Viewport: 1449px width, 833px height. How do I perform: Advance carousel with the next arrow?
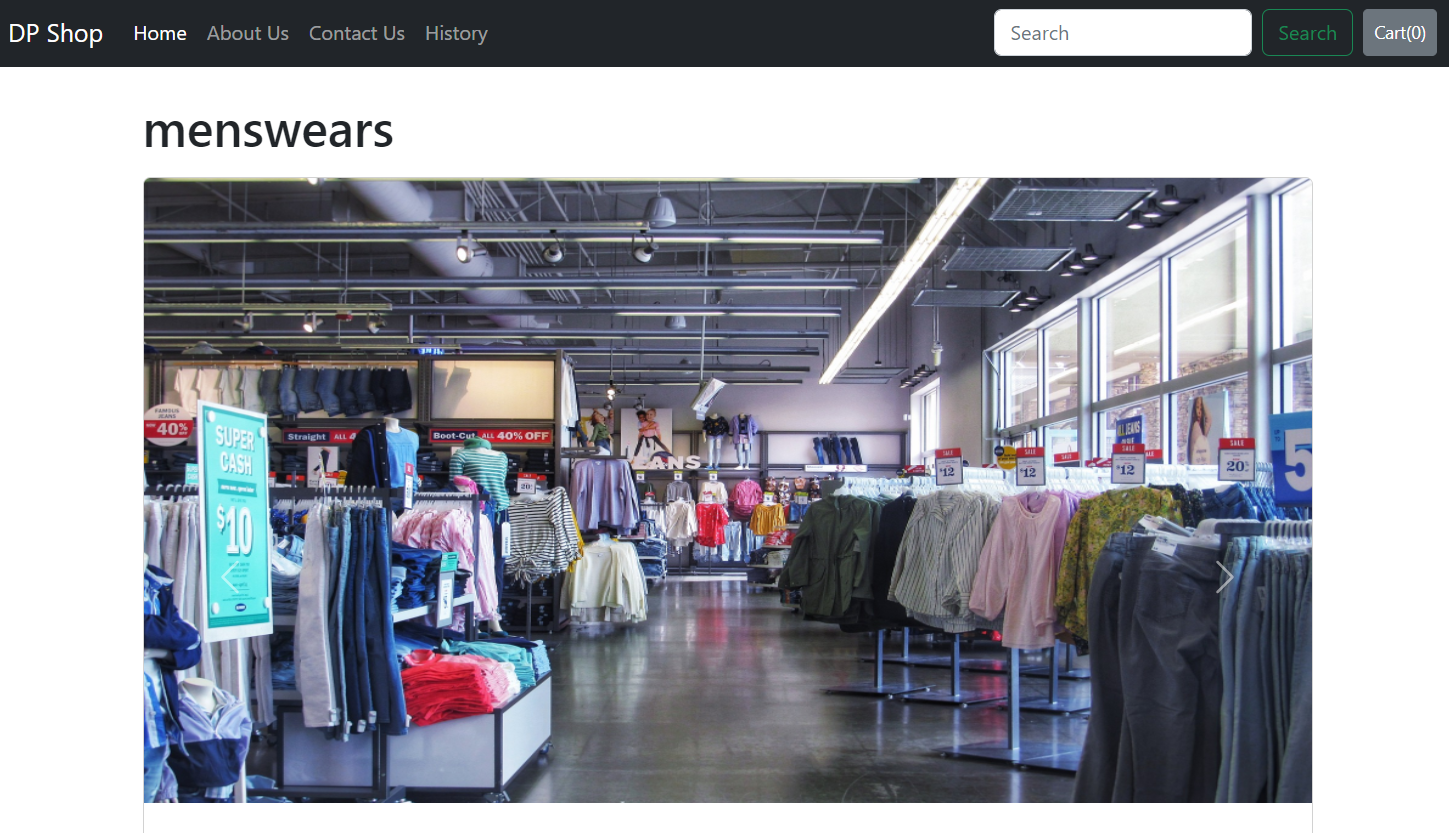click(x=1224, y=577)
